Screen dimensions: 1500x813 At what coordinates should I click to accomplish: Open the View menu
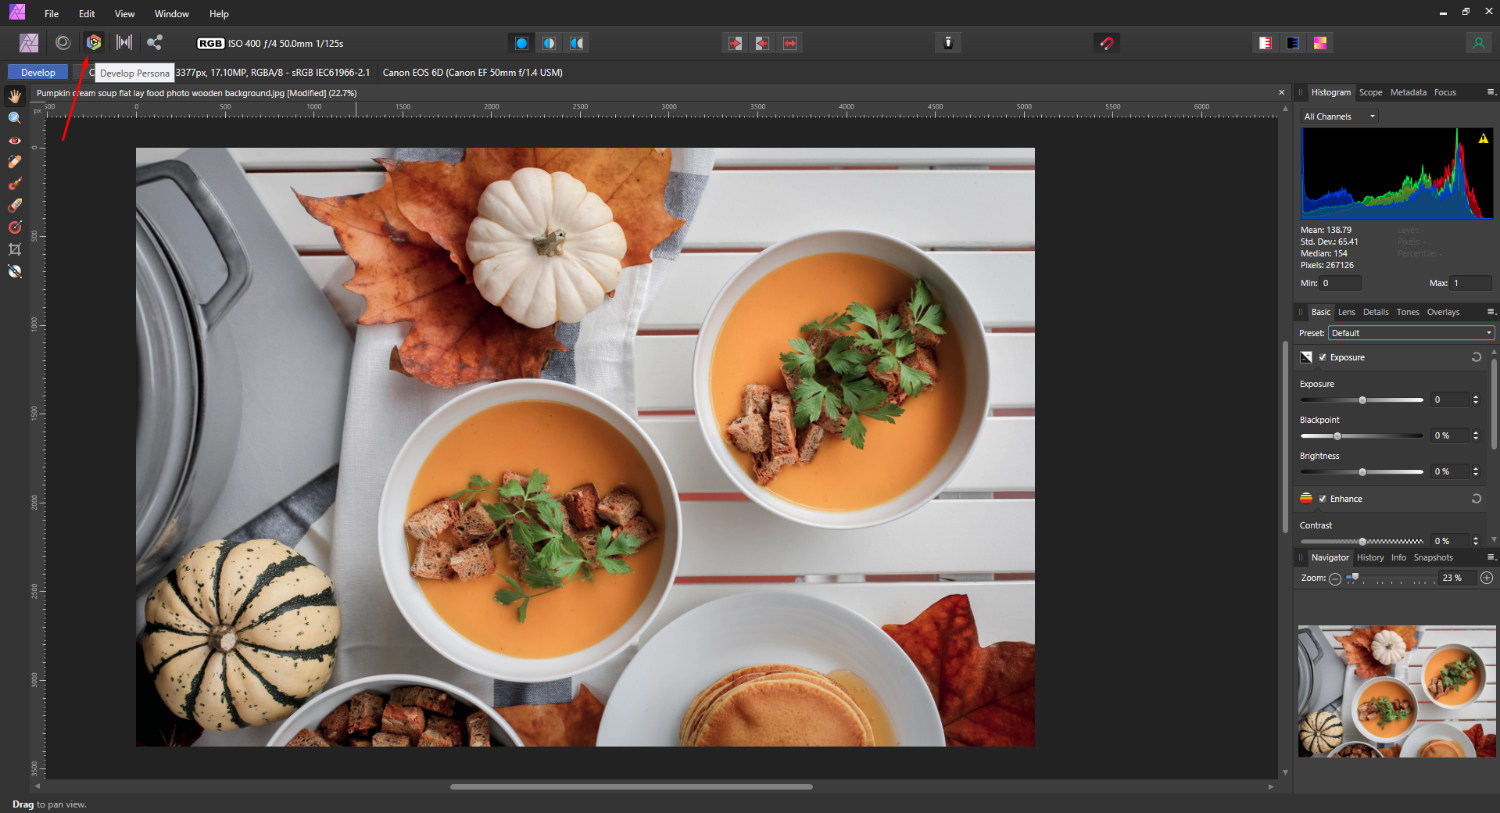tap(125, 14)
